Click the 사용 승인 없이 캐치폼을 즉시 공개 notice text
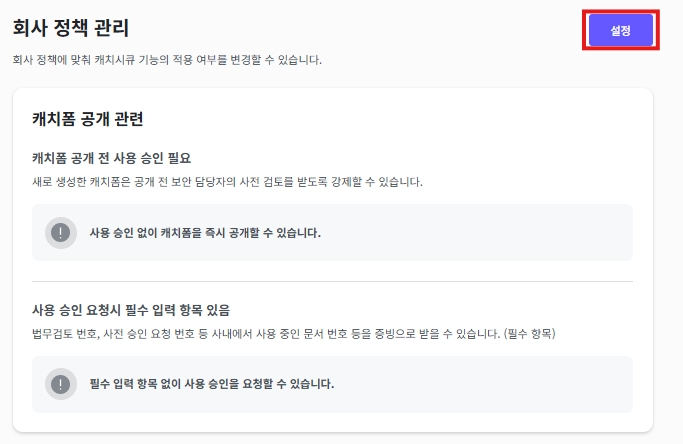 (205, 232)
